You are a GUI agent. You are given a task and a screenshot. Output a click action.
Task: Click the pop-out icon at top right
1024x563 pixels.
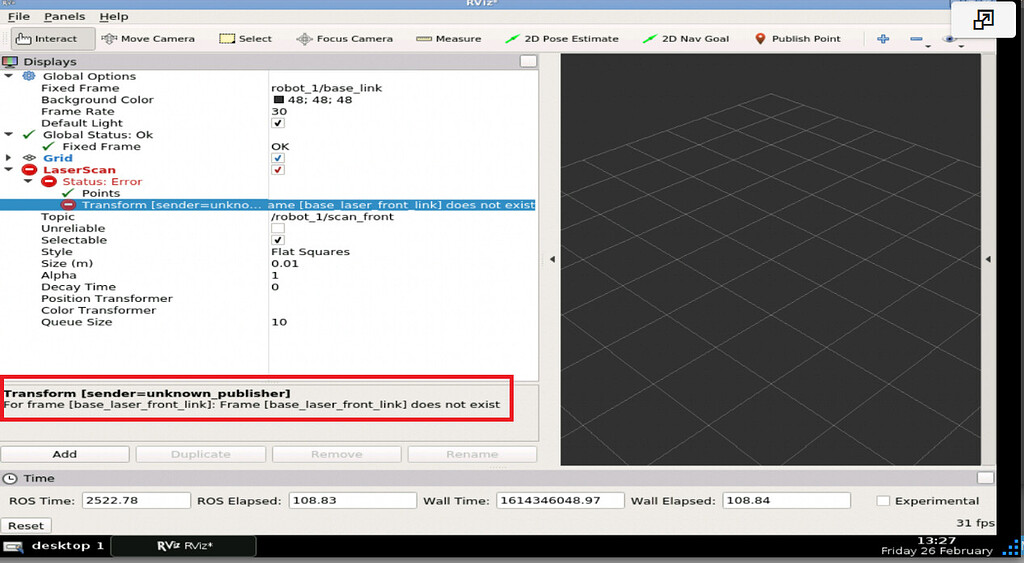983,20
